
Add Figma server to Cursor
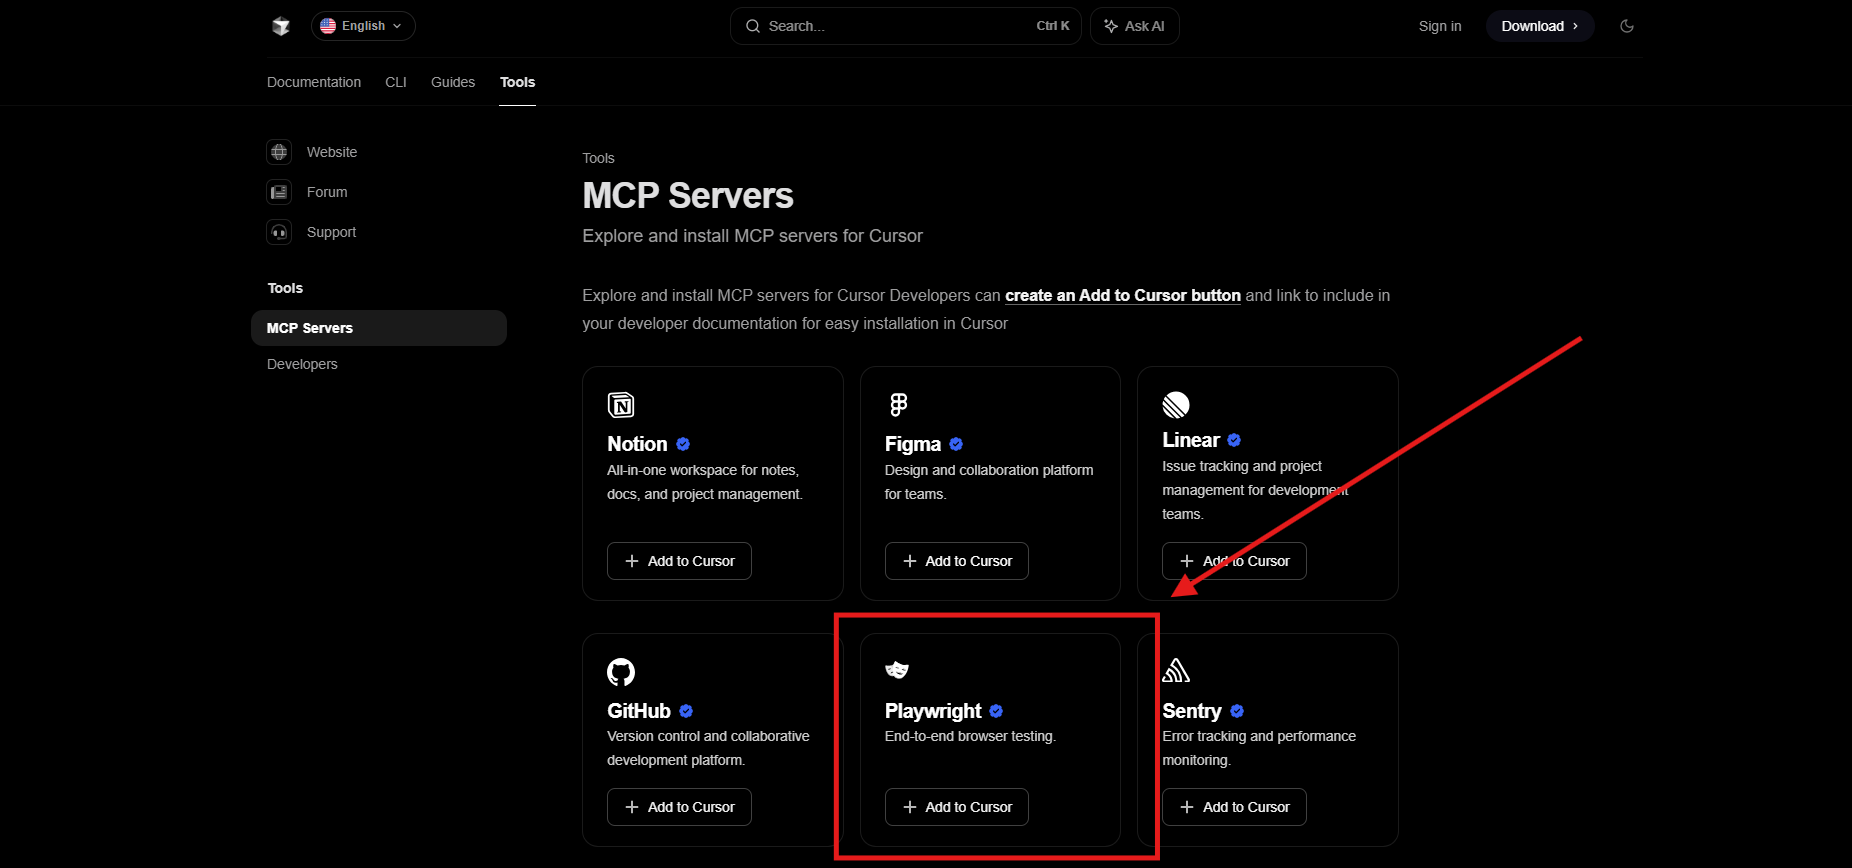pos(957,561)
